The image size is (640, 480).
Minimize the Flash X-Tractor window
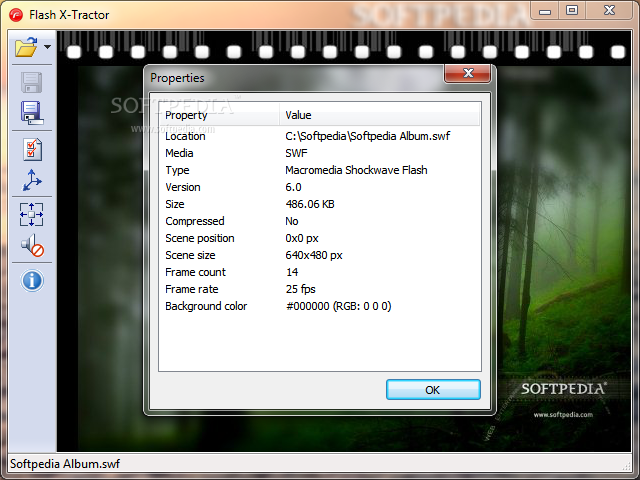tap(545, 11)
